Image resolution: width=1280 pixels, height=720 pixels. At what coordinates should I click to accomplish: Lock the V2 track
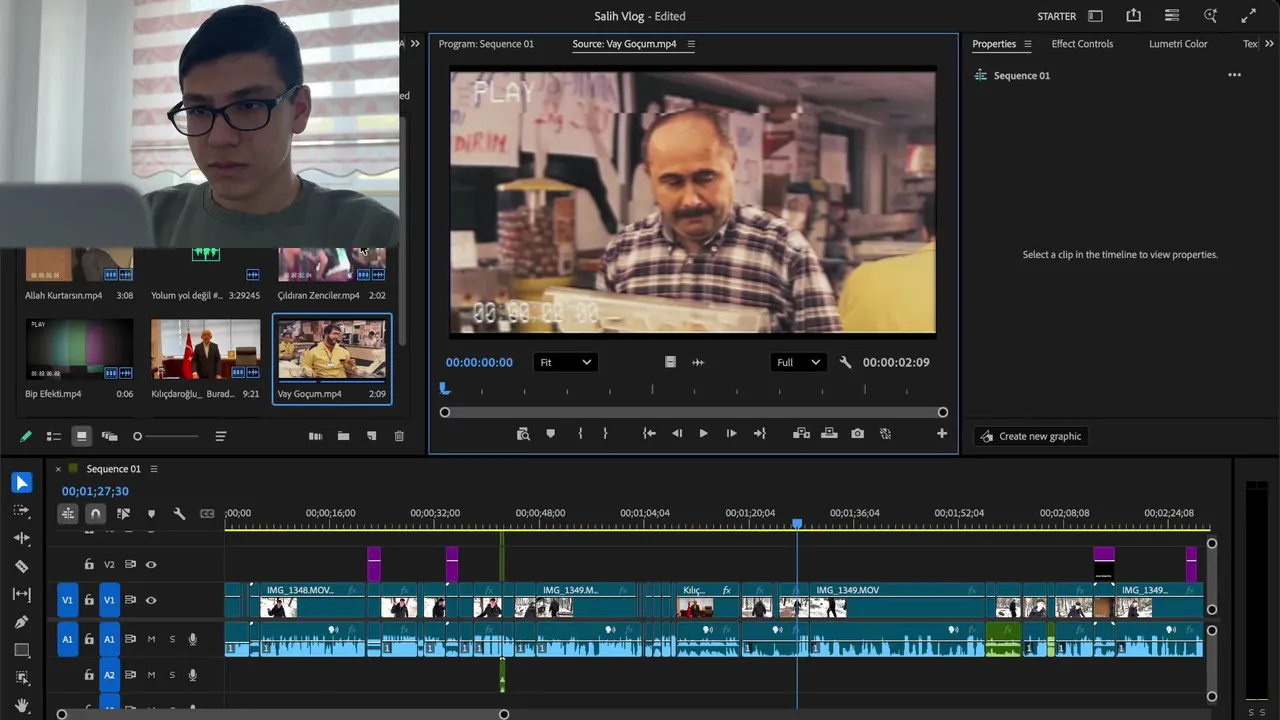pyautogui.click(x=89, y=565)
